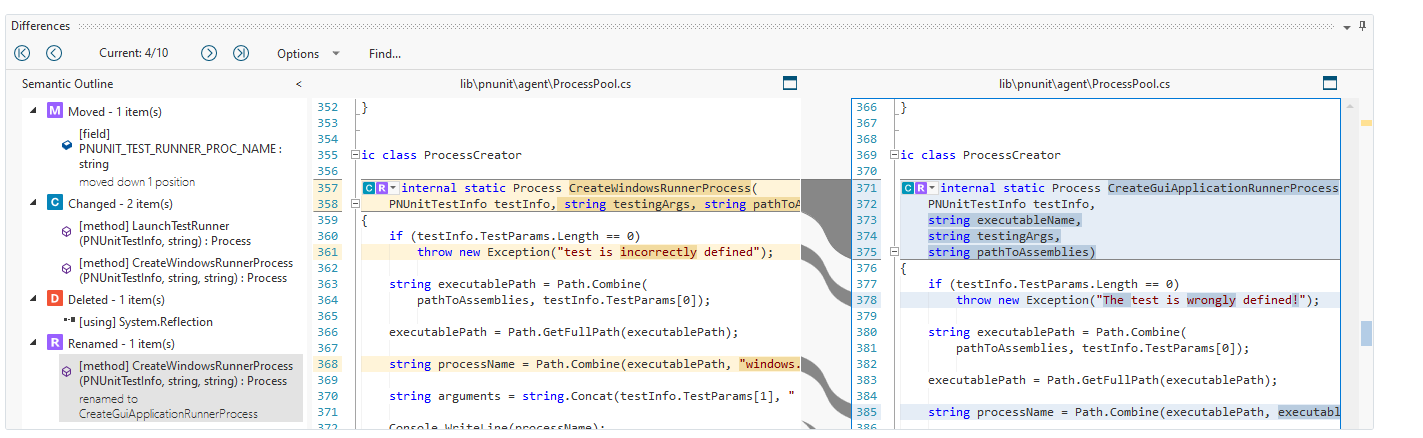Jump to the last difference
The image size is (1423, 438).
[x=241, y=53]
